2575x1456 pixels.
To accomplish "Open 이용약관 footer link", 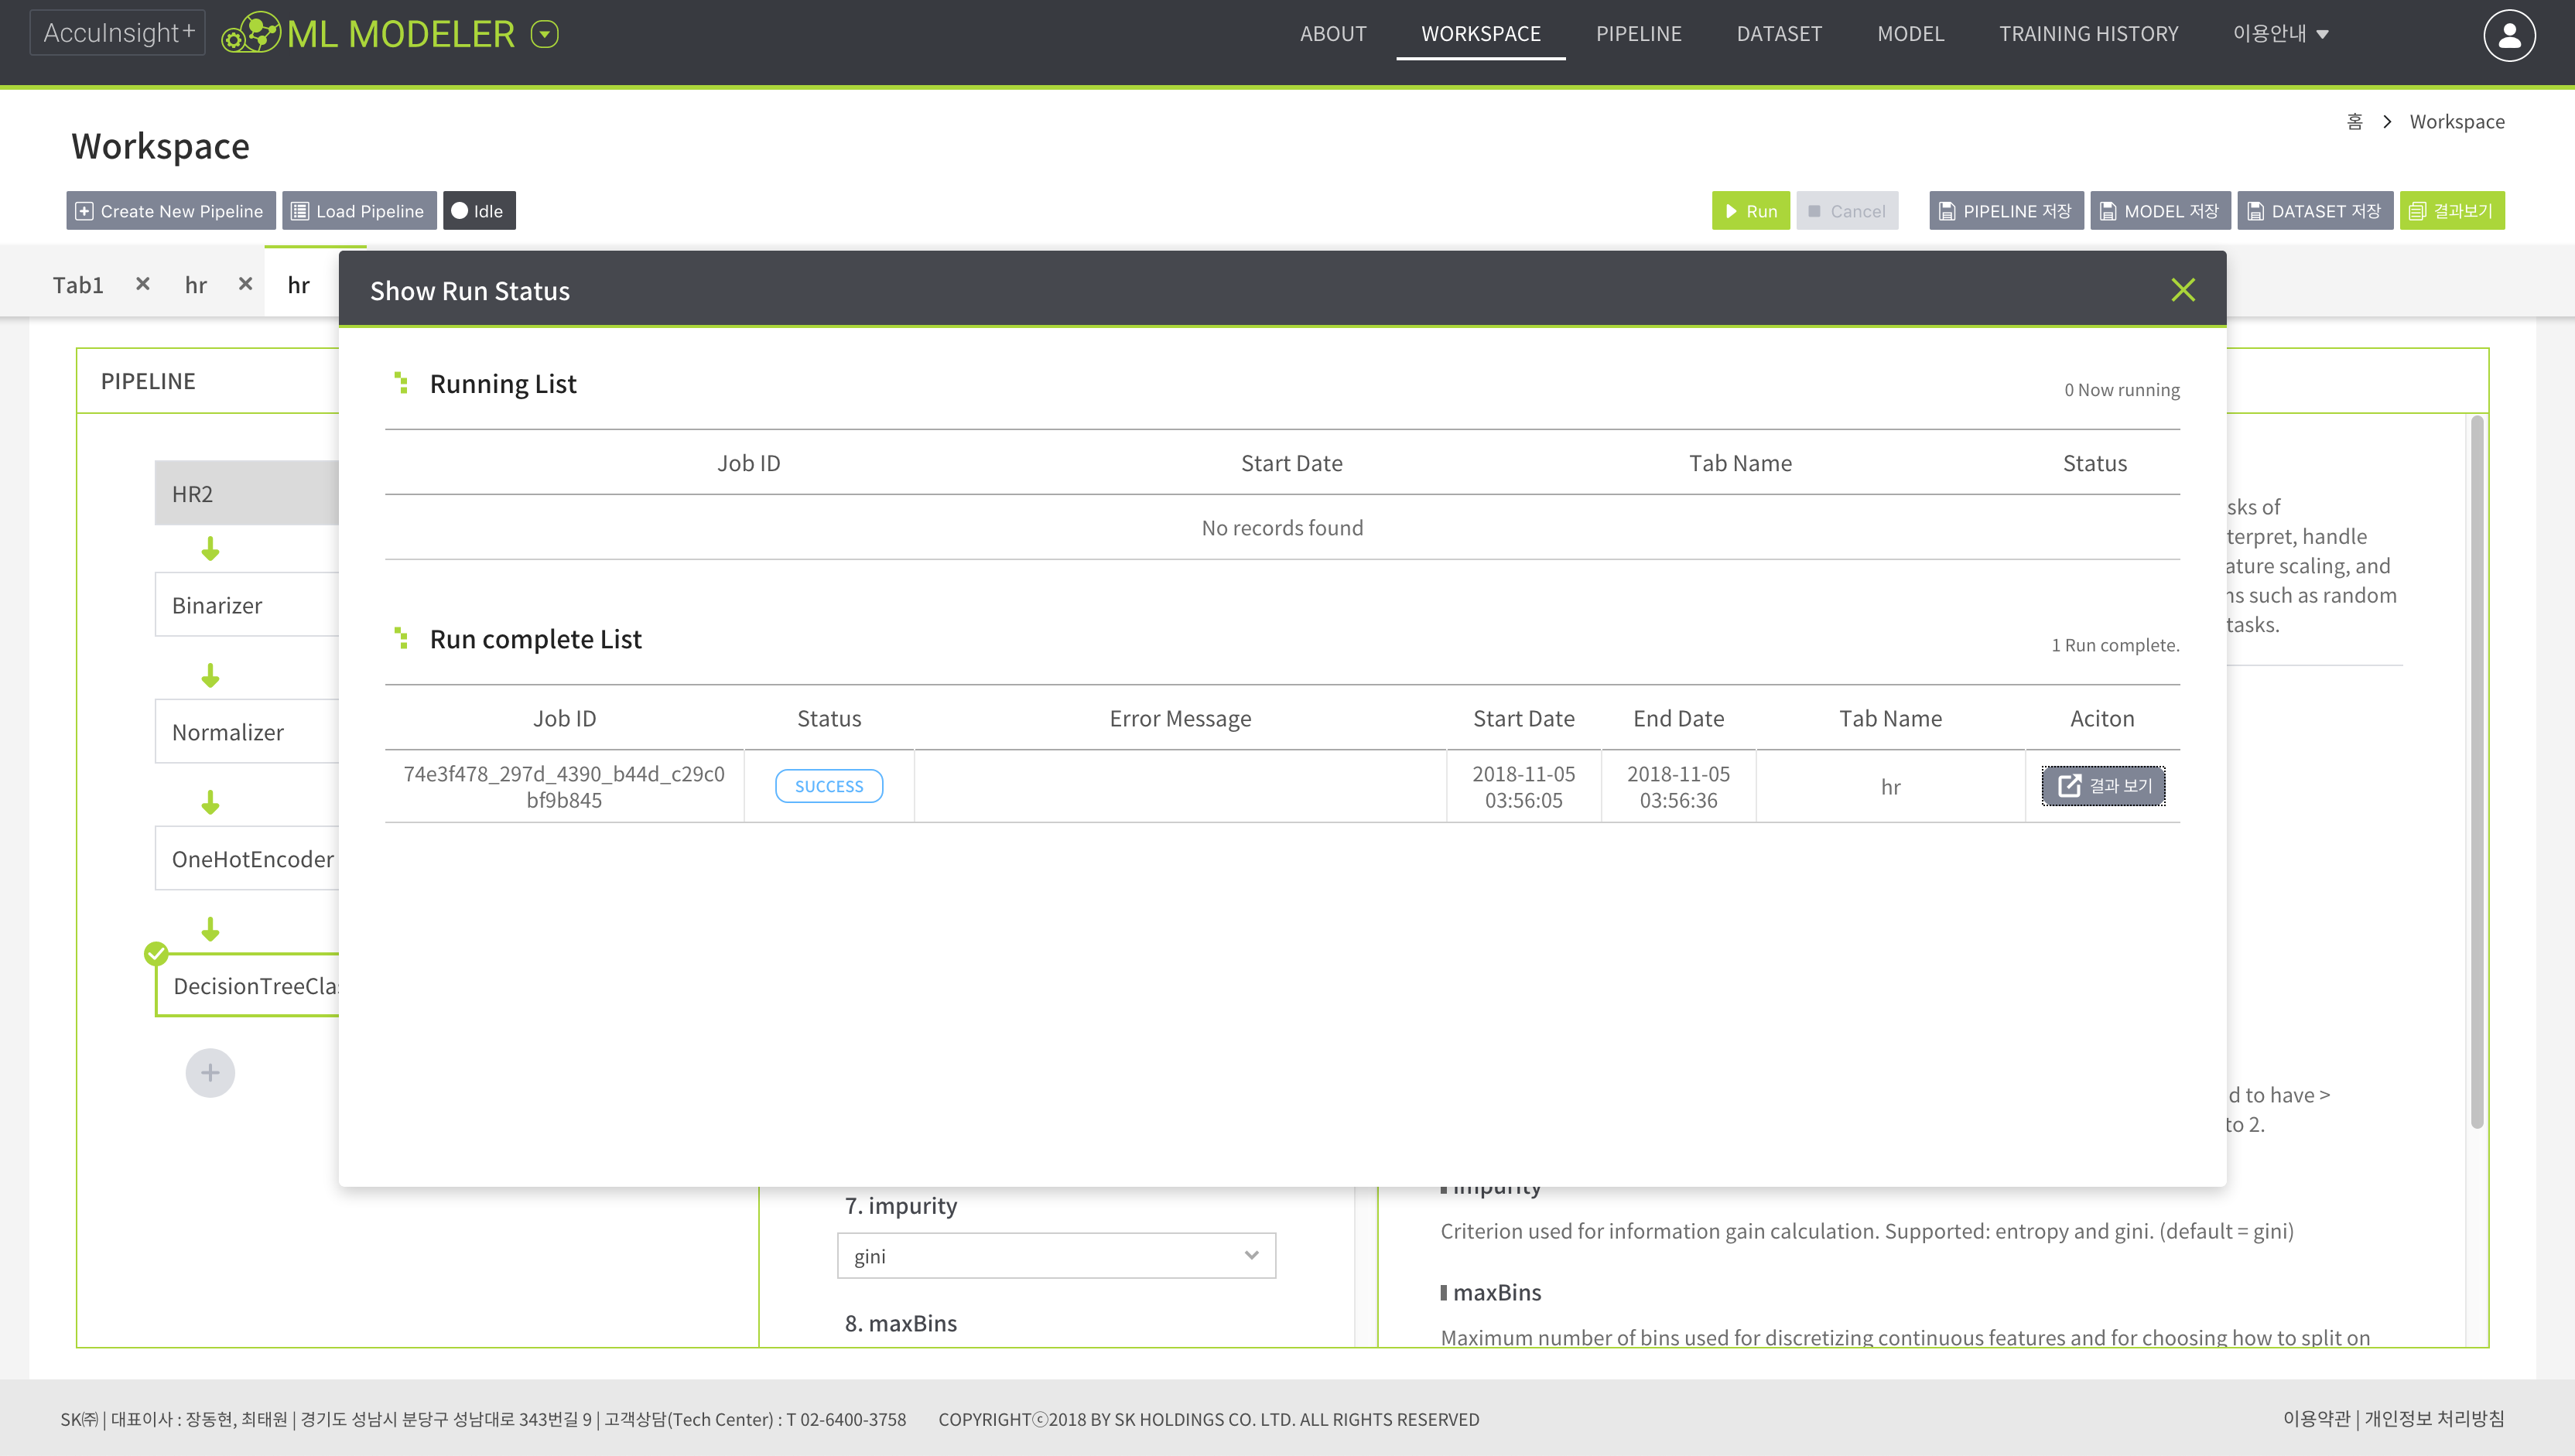I will pyautogui.click(x=2316, y=1418).
